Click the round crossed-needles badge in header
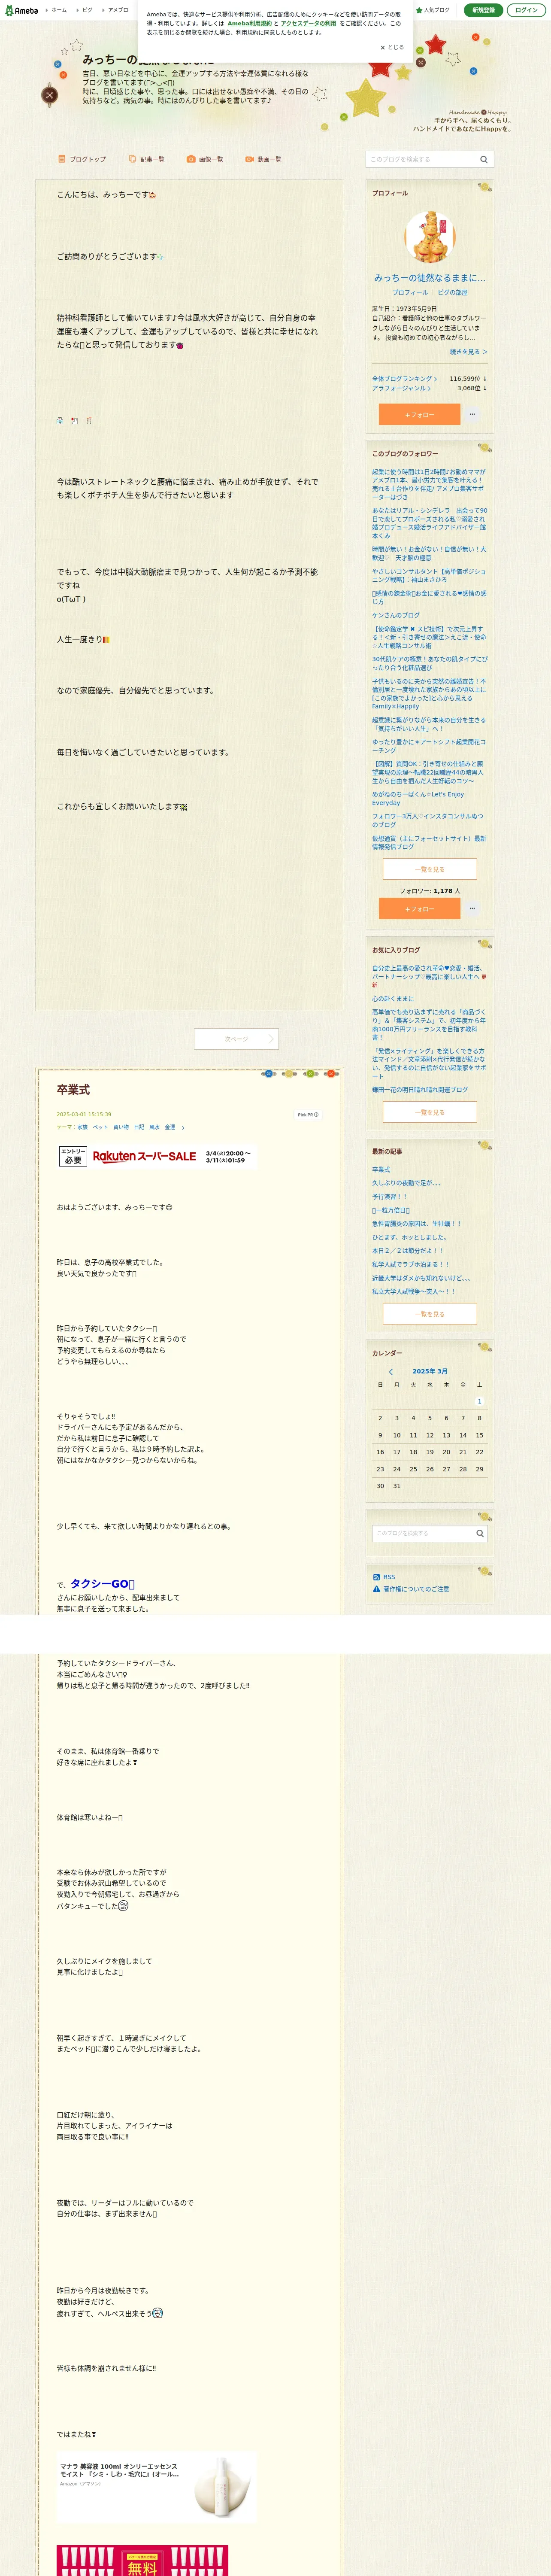Viewport: 551px width, 2576px height. click(x=49, y=95)
